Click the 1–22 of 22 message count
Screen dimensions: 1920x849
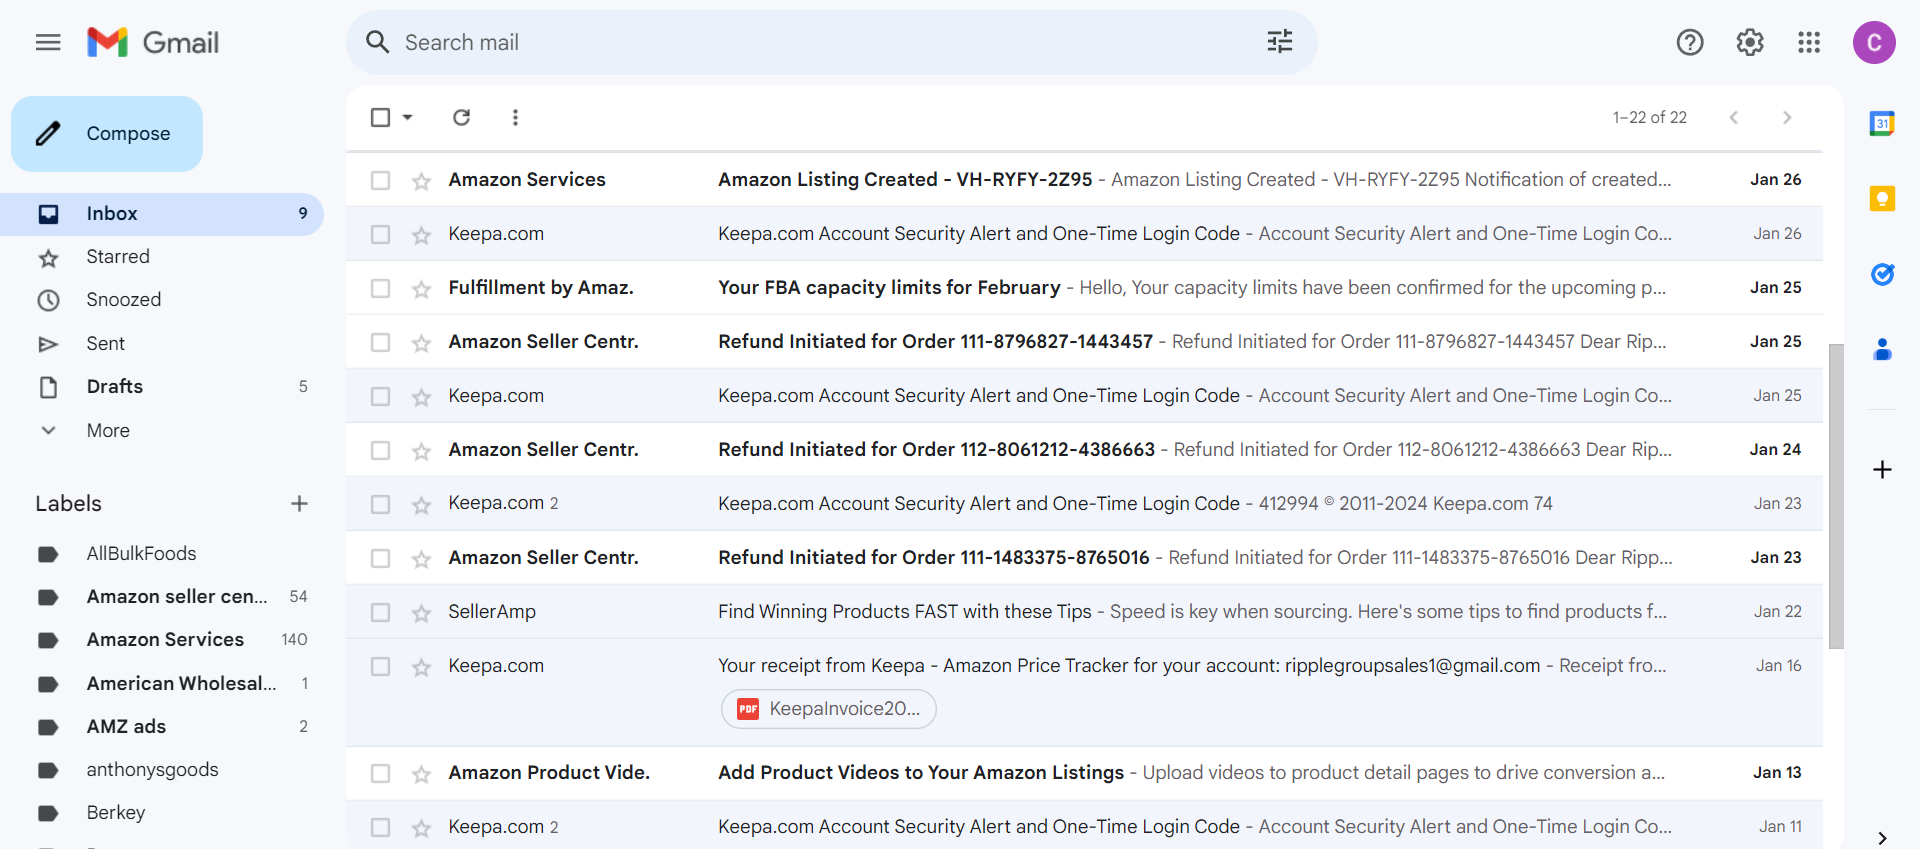pos(1649,117)
